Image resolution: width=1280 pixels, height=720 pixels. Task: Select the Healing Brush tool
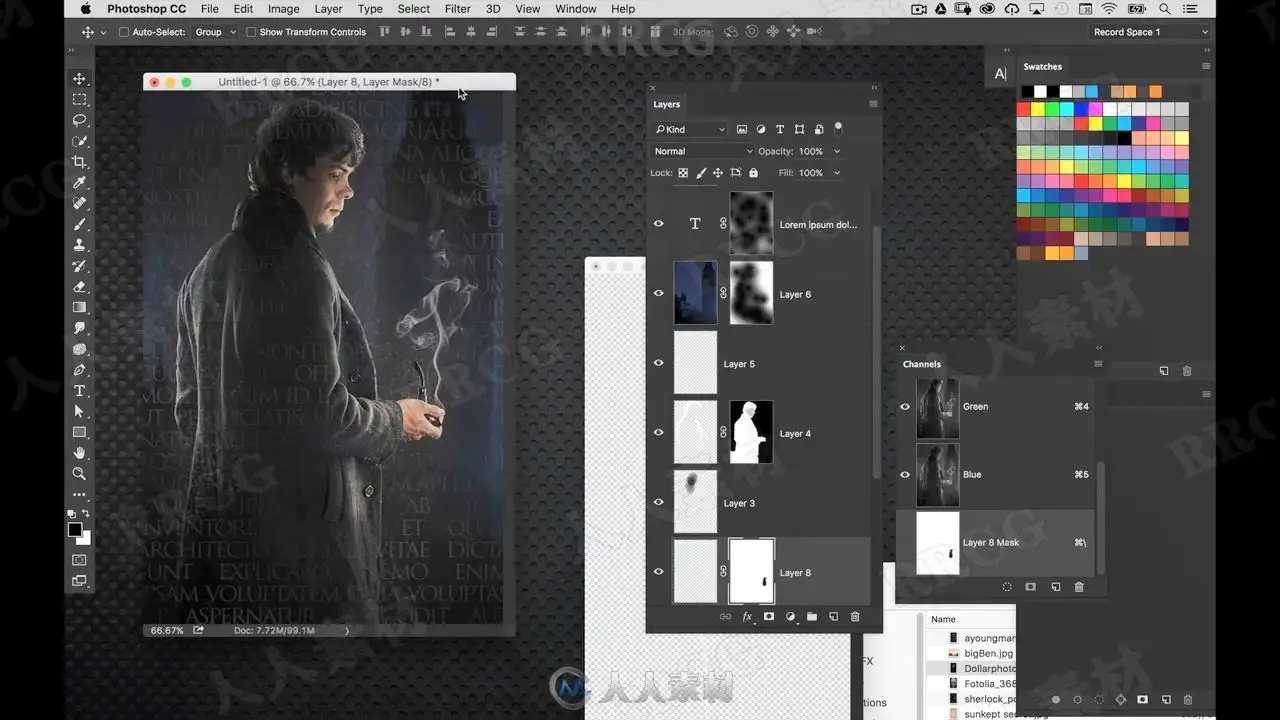point(79,203)
